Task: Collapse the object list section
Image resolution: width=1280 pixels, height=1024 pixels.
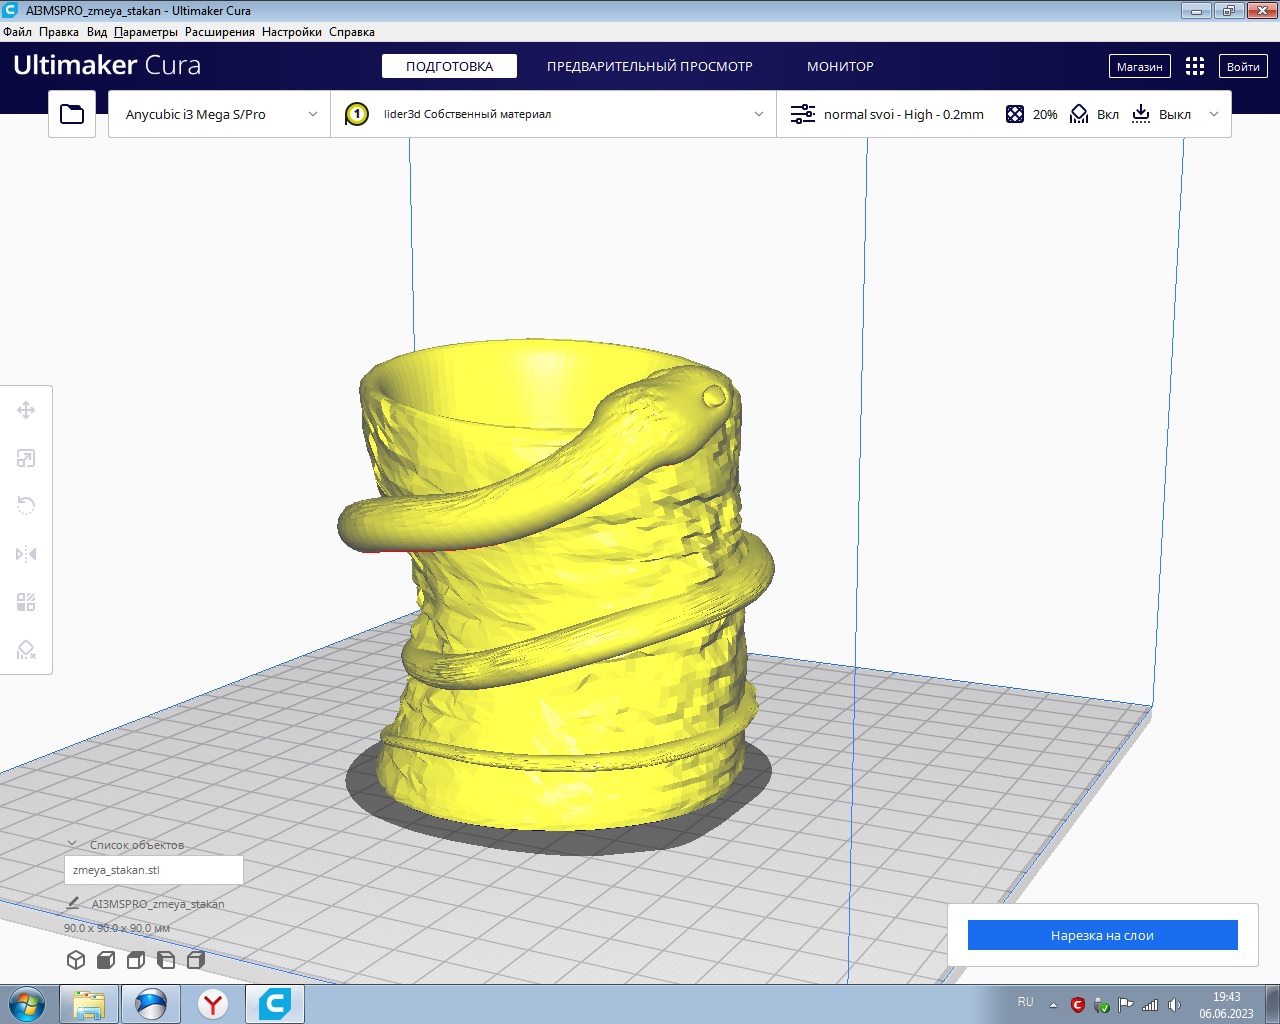Action: 72,845
